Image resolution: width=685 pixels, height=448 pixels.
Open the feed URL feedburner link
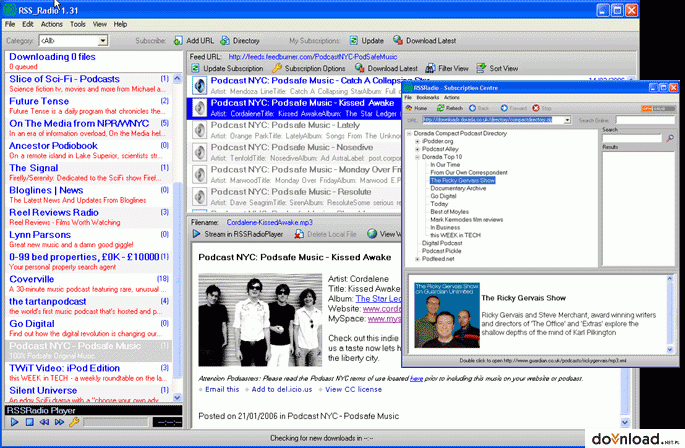coord(313,57)
